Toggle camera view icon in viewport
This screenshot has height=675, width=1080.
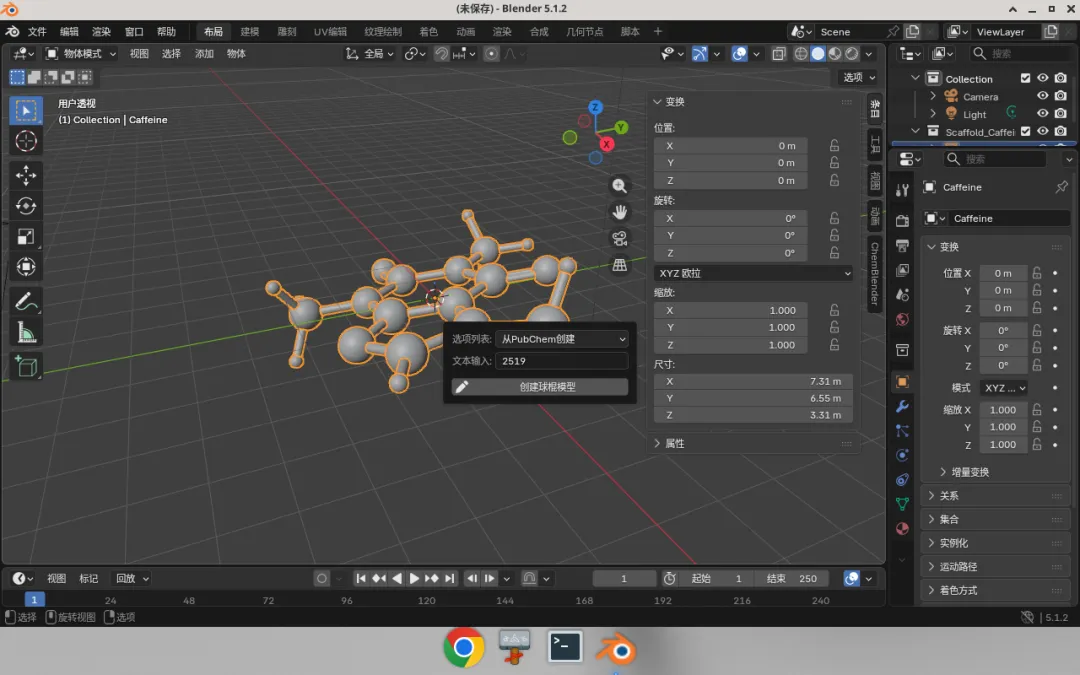619,238
